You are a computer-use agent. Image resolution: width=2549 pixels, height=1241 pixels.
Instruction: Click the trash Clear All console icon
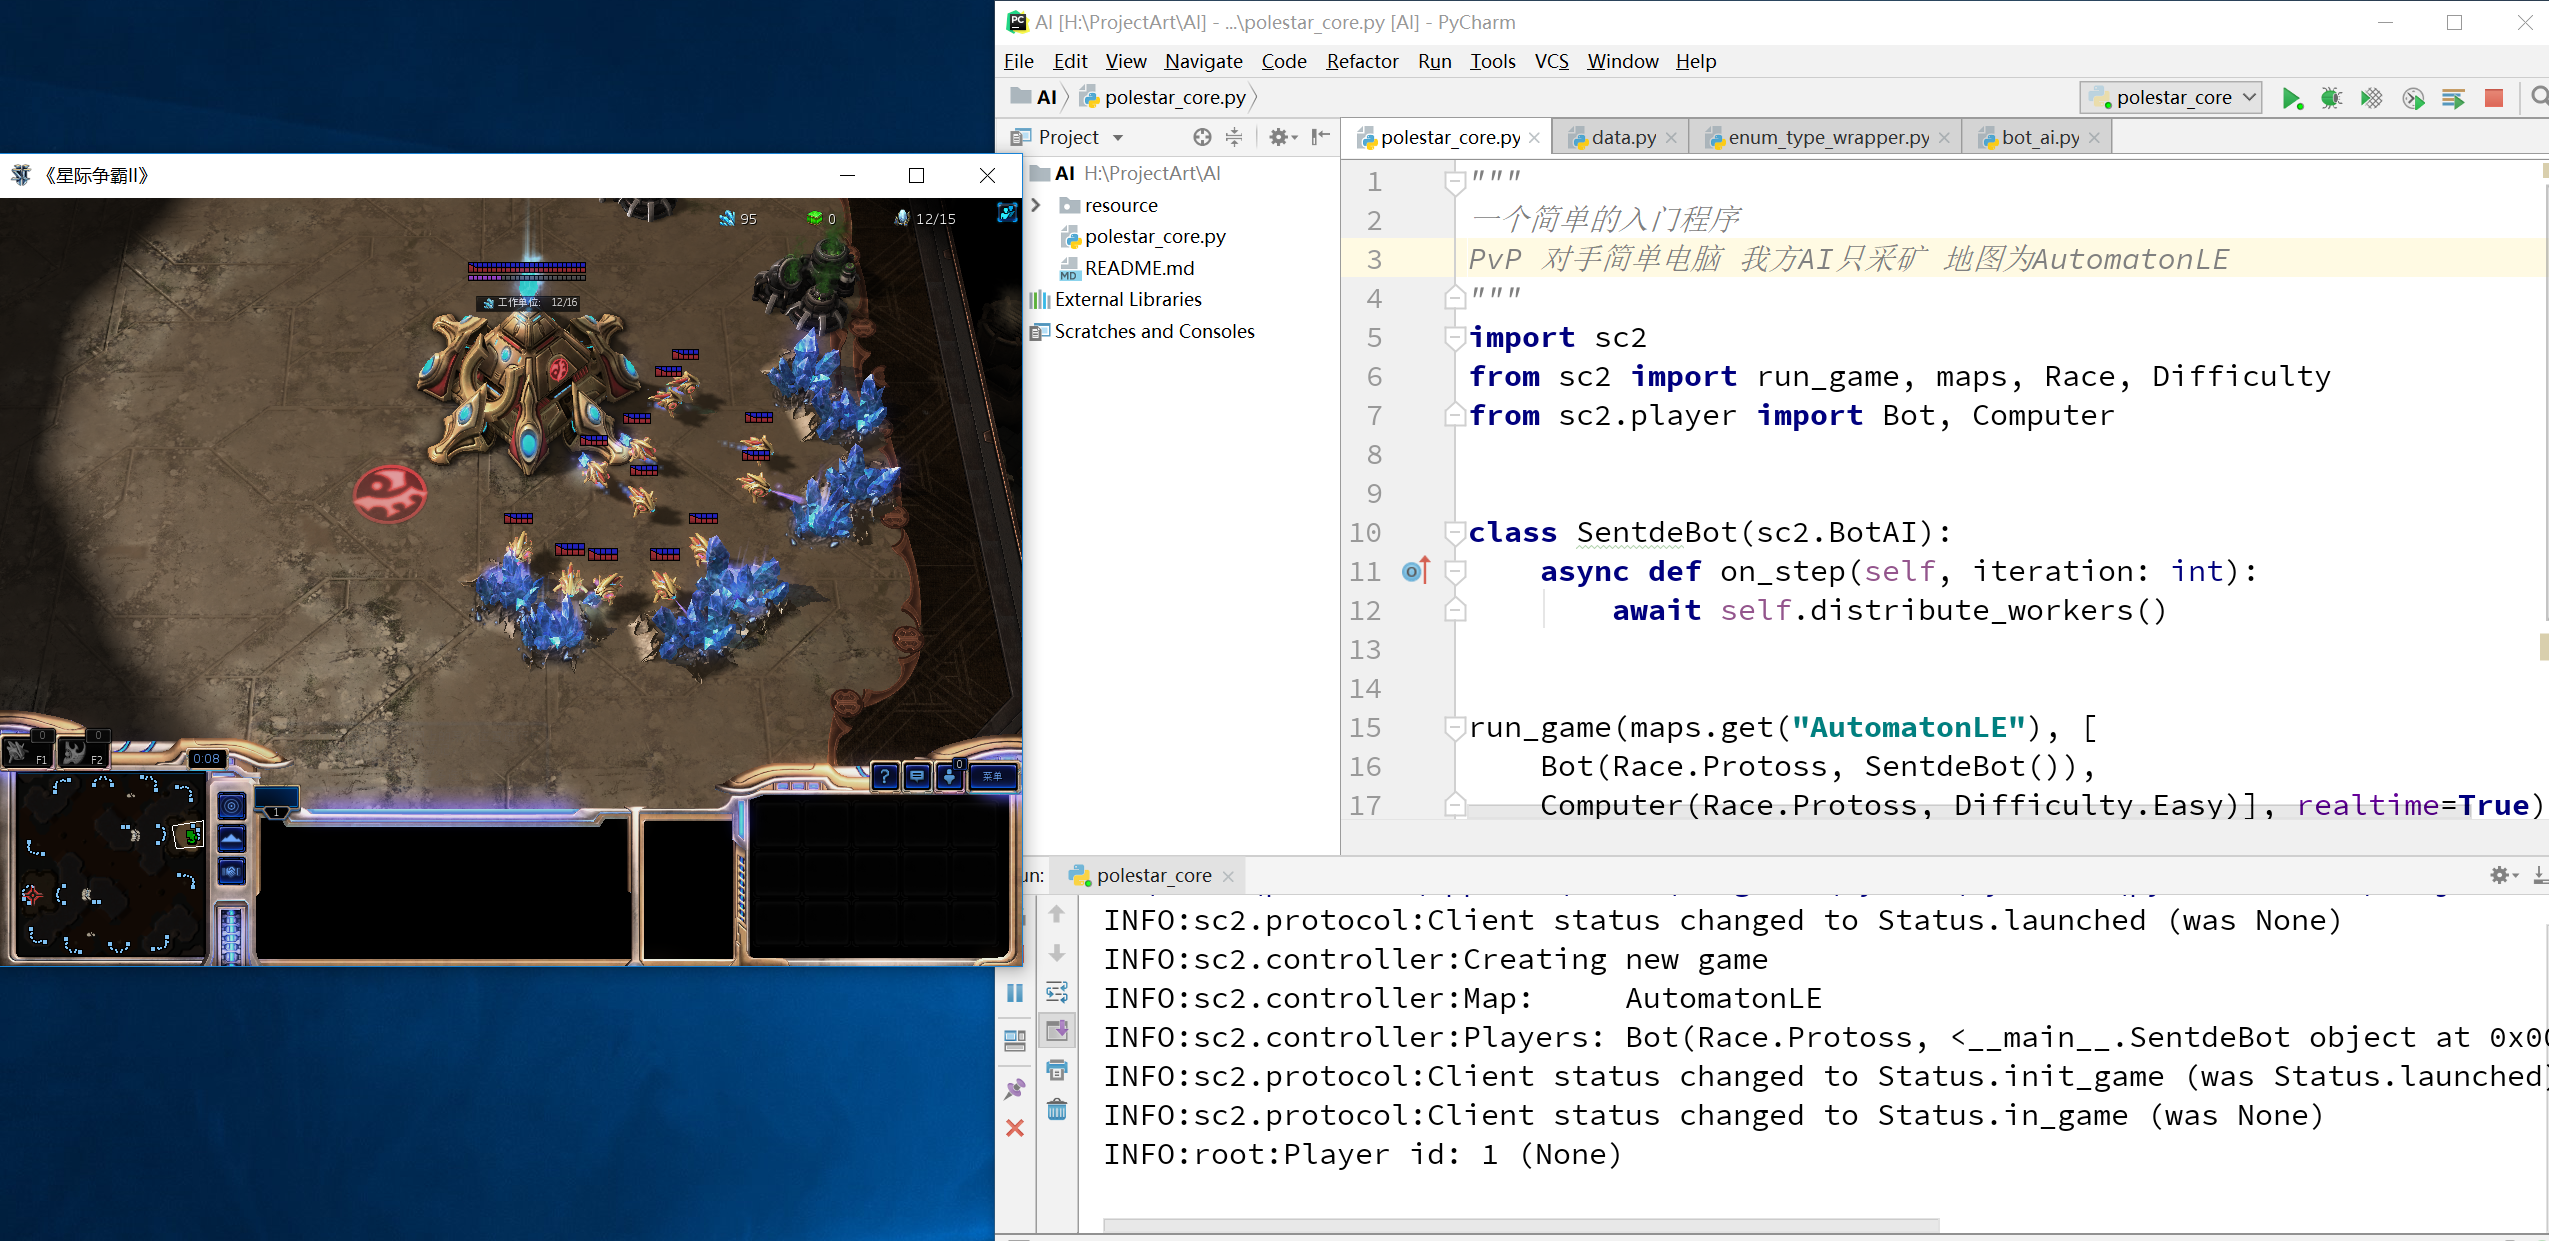click(x=1057, y=1109)
